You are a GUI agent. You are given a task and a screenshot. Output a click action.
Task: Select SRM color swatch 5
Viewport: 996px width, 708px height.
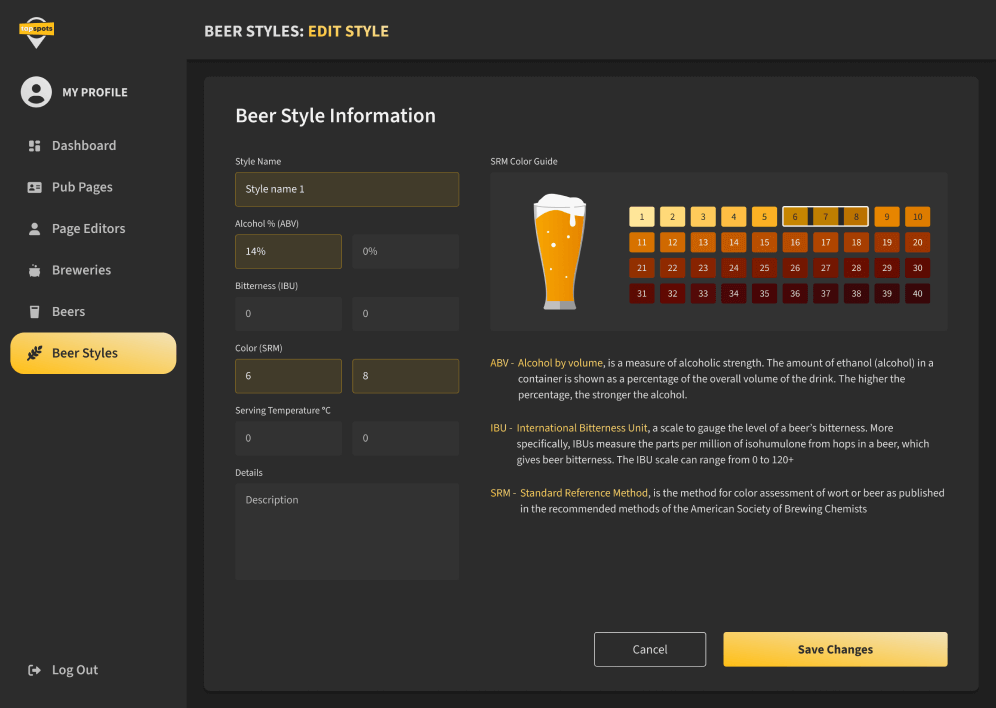coord(764,217)
